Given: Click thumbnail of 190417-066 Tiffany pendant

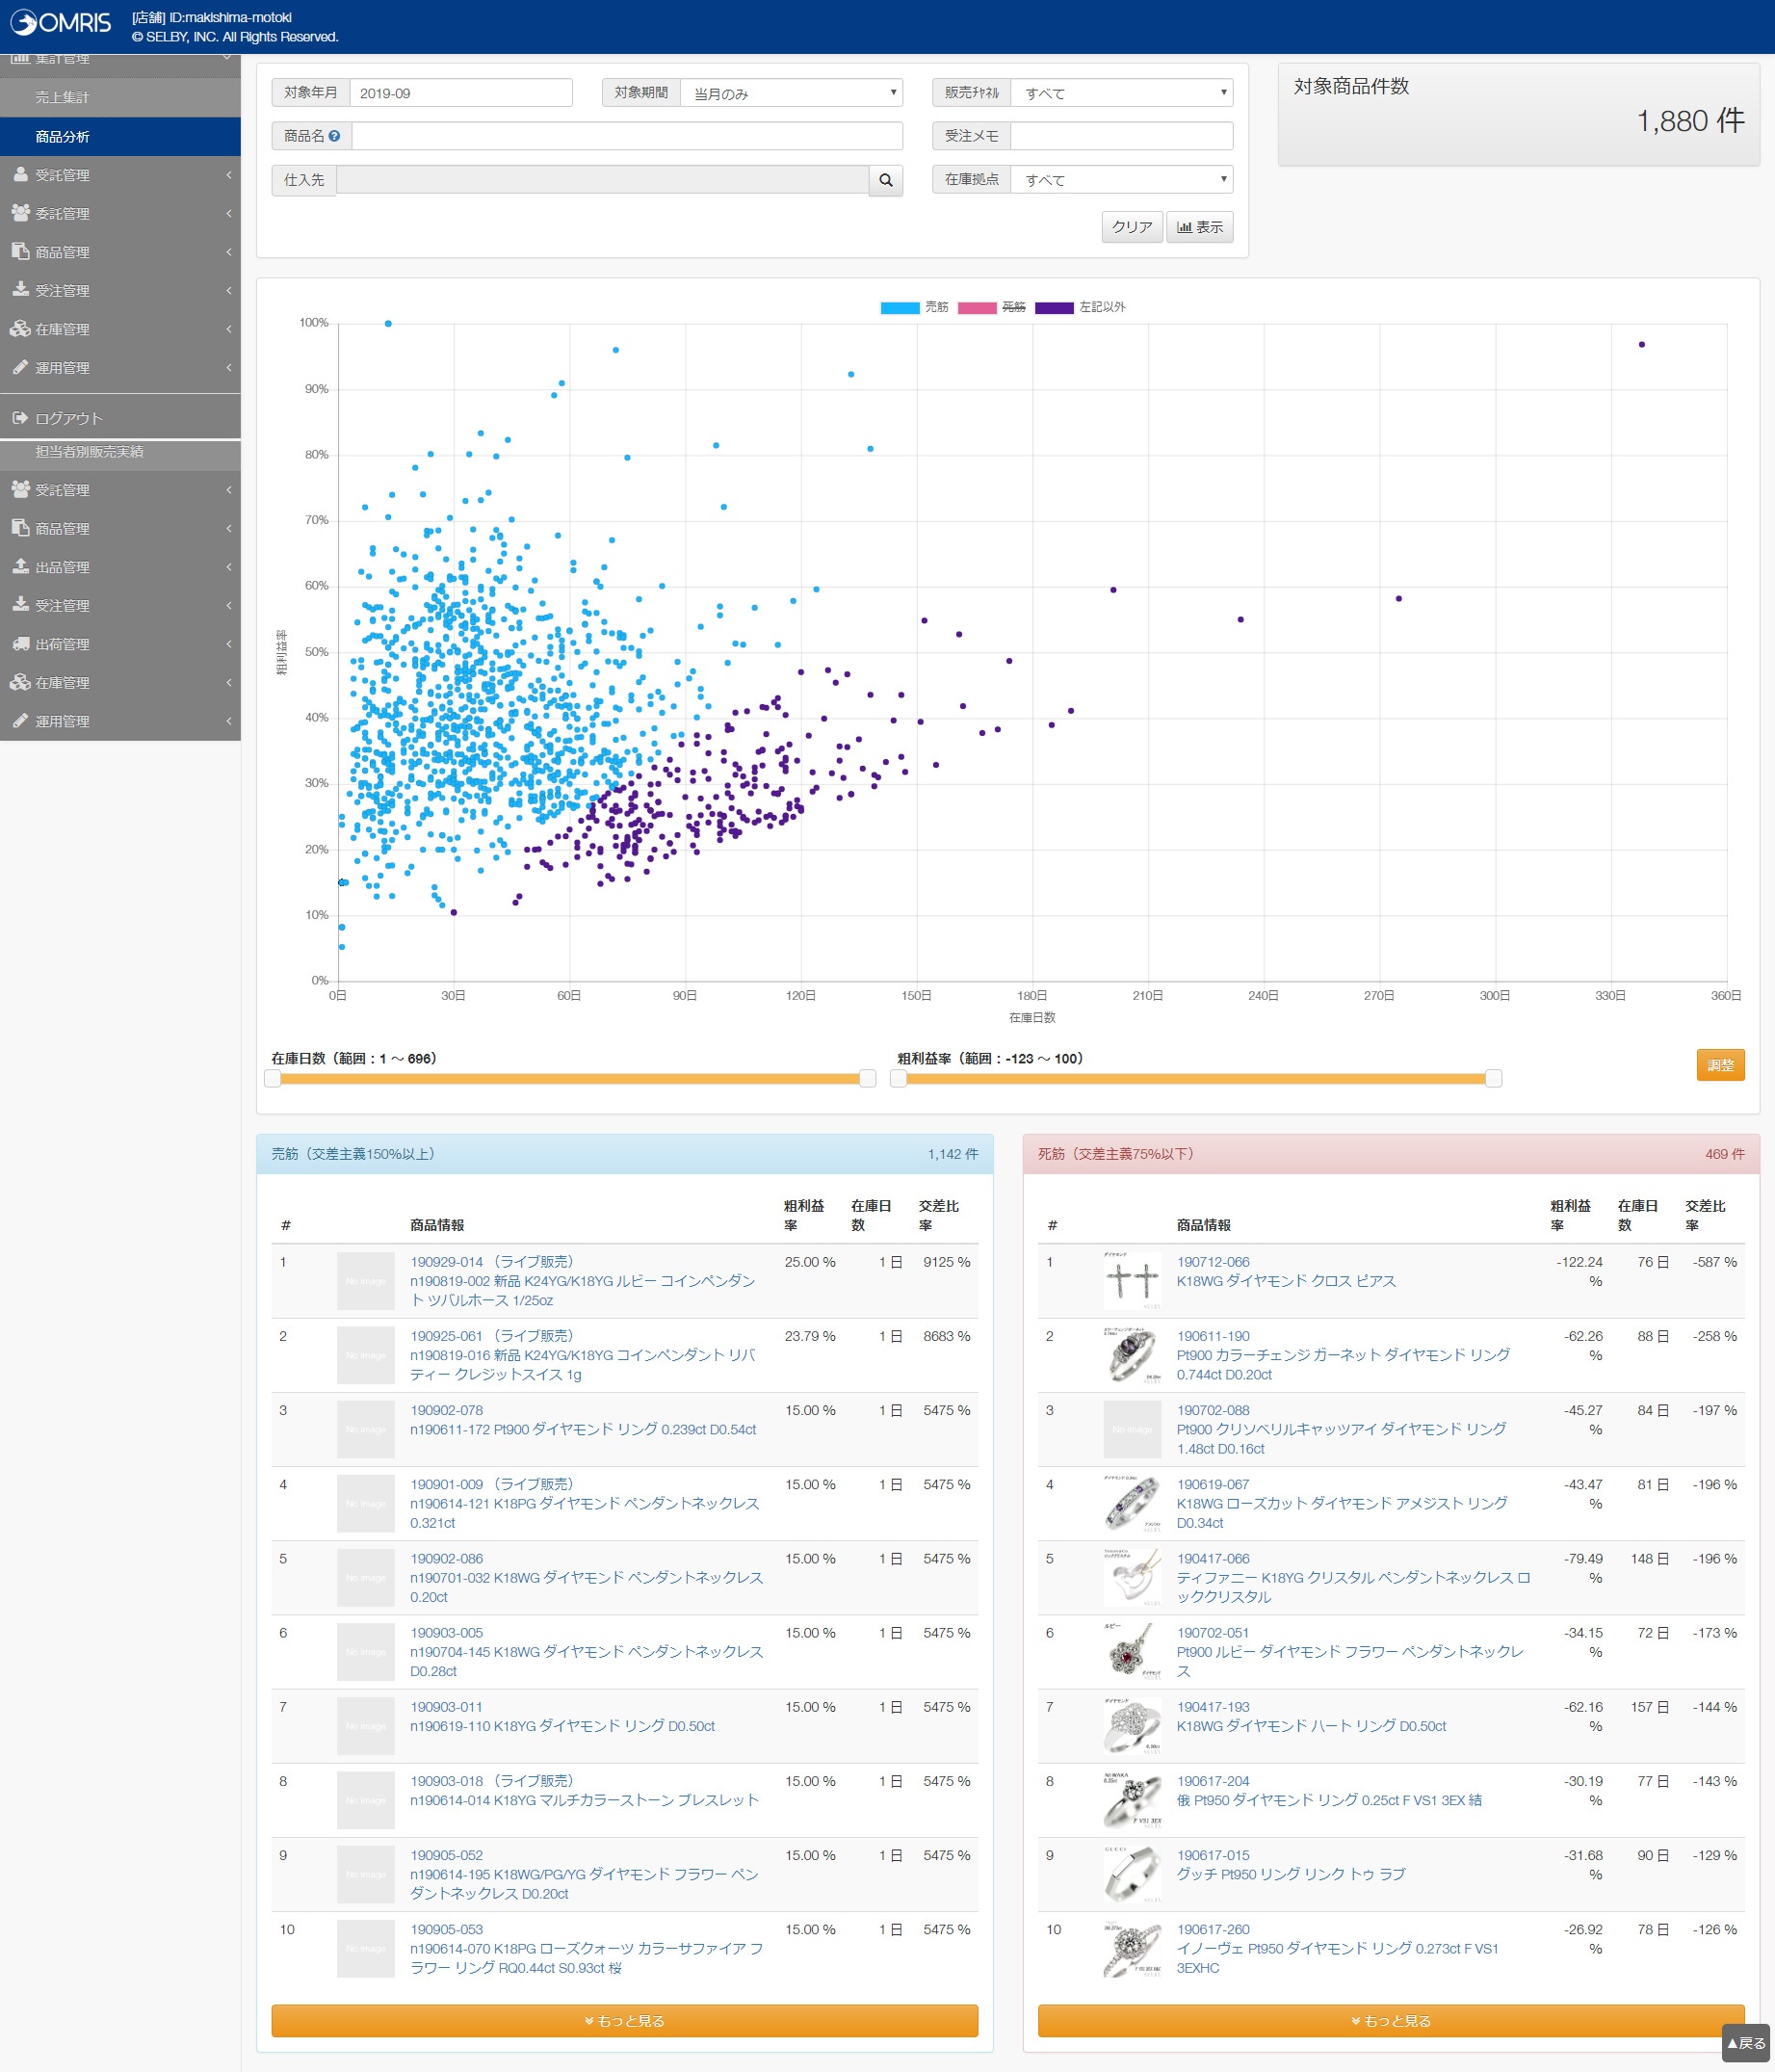Looking at the screenshot, I should 1133,1577.
